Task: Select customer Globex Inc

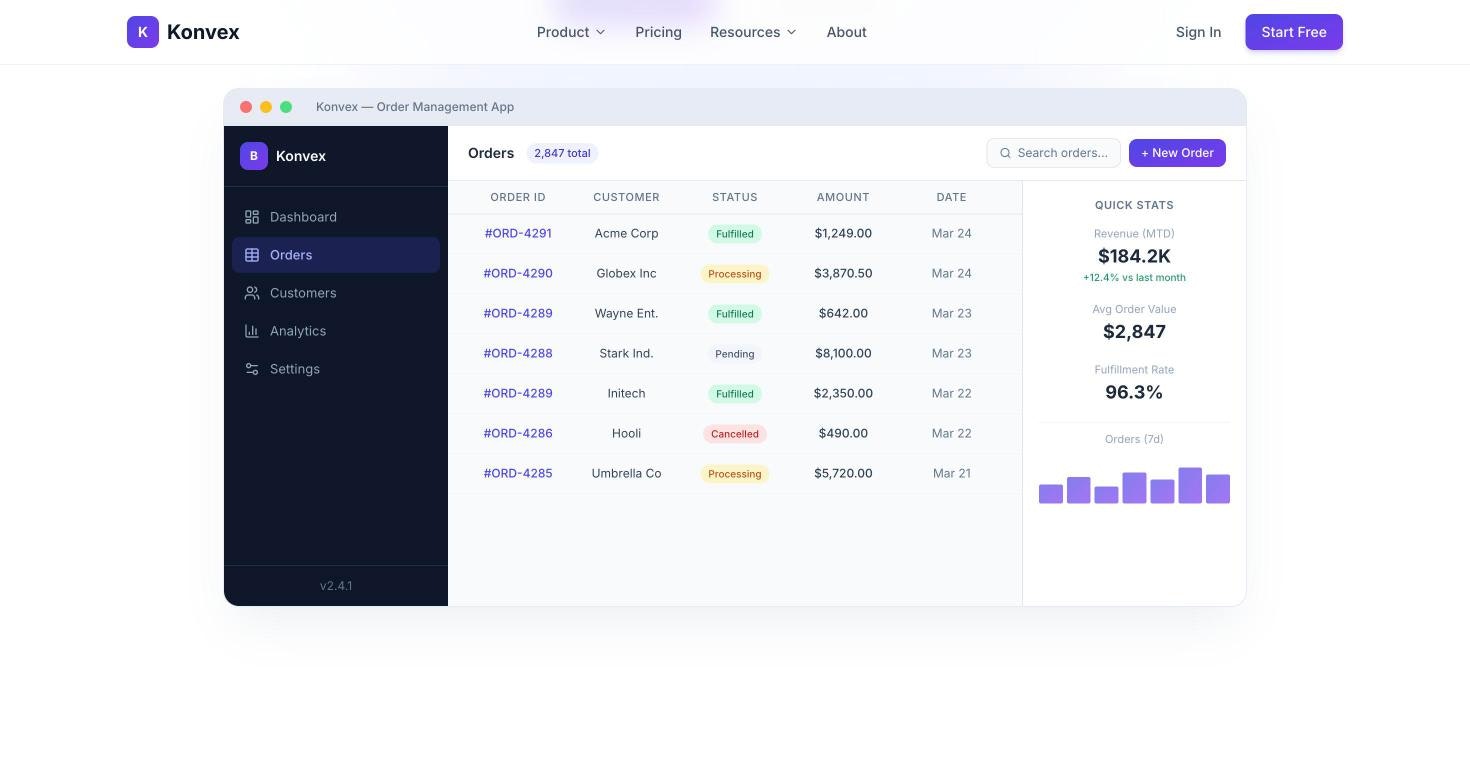Action: tap(626, 273)
